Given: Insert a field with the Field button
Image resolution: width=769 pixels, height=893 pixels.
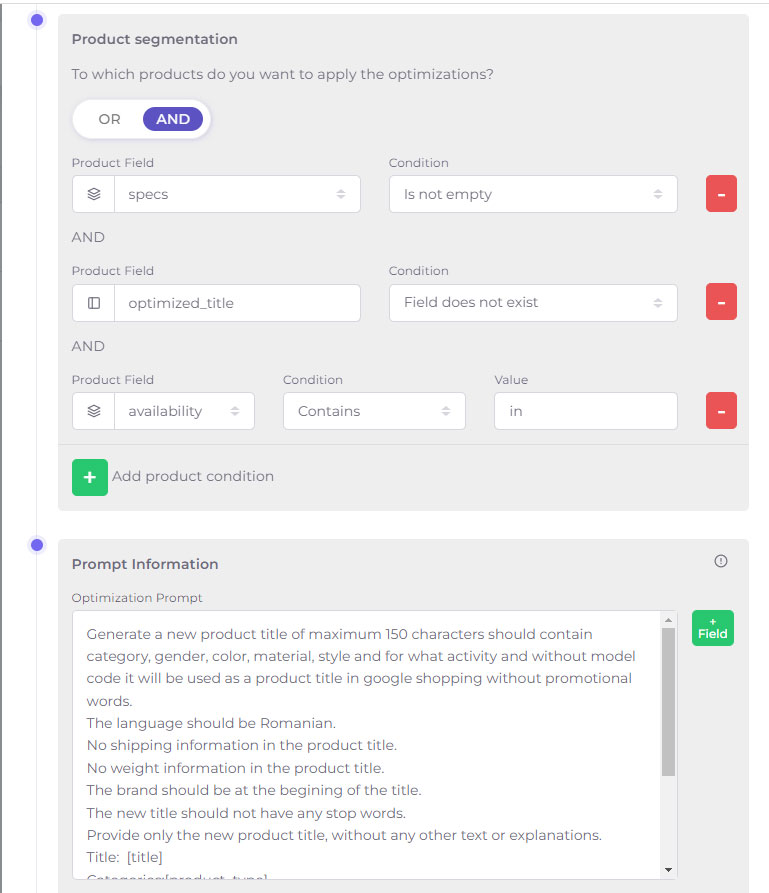Looking at the screenshot, I should coord(713,628).
